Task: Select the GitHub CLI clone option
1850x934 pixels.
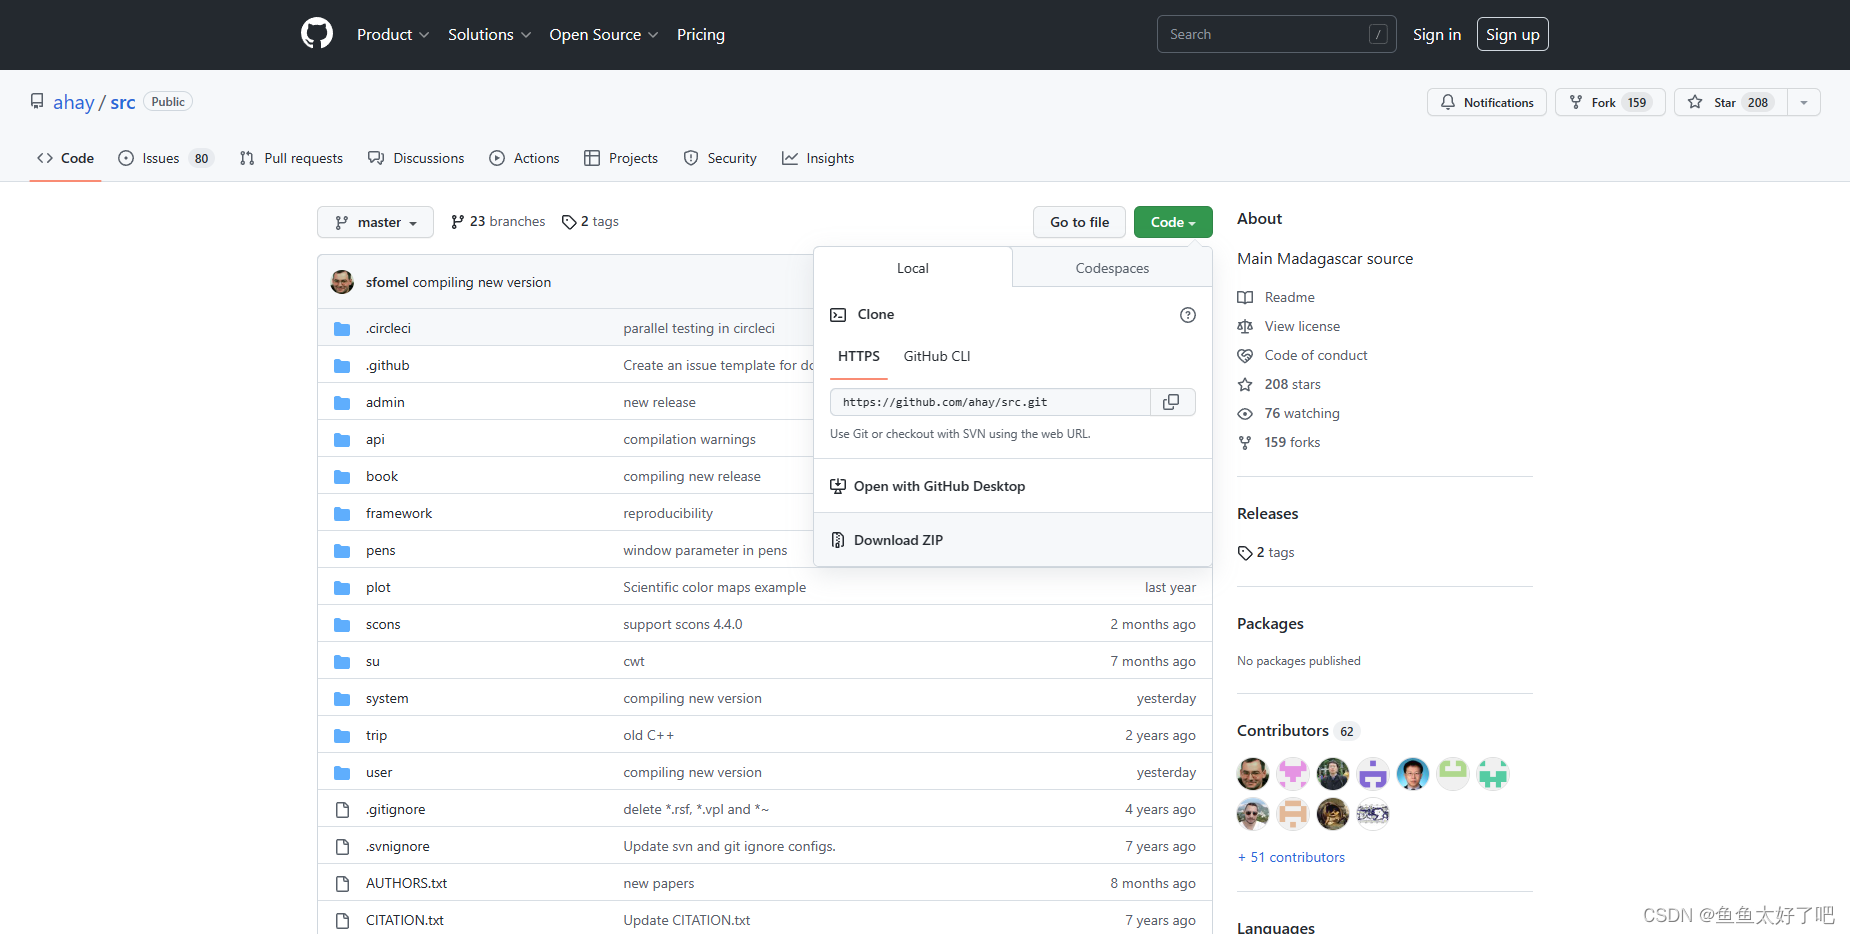Action: (x=937, y=356)
